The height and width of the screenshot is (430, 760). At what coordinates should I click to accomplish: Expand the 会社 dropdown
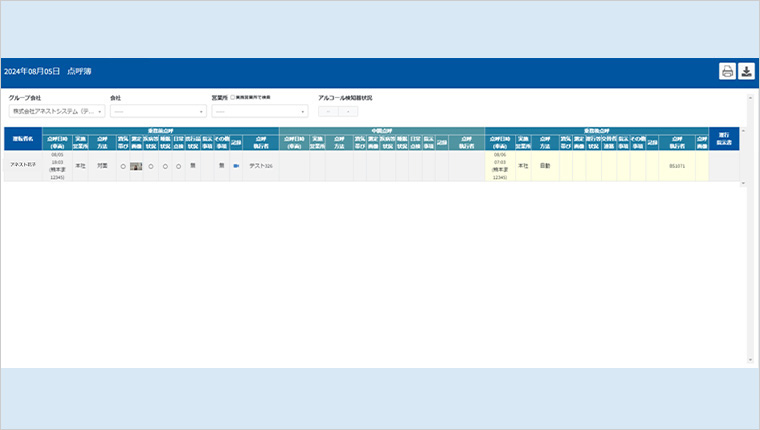(x=158, y=111)
